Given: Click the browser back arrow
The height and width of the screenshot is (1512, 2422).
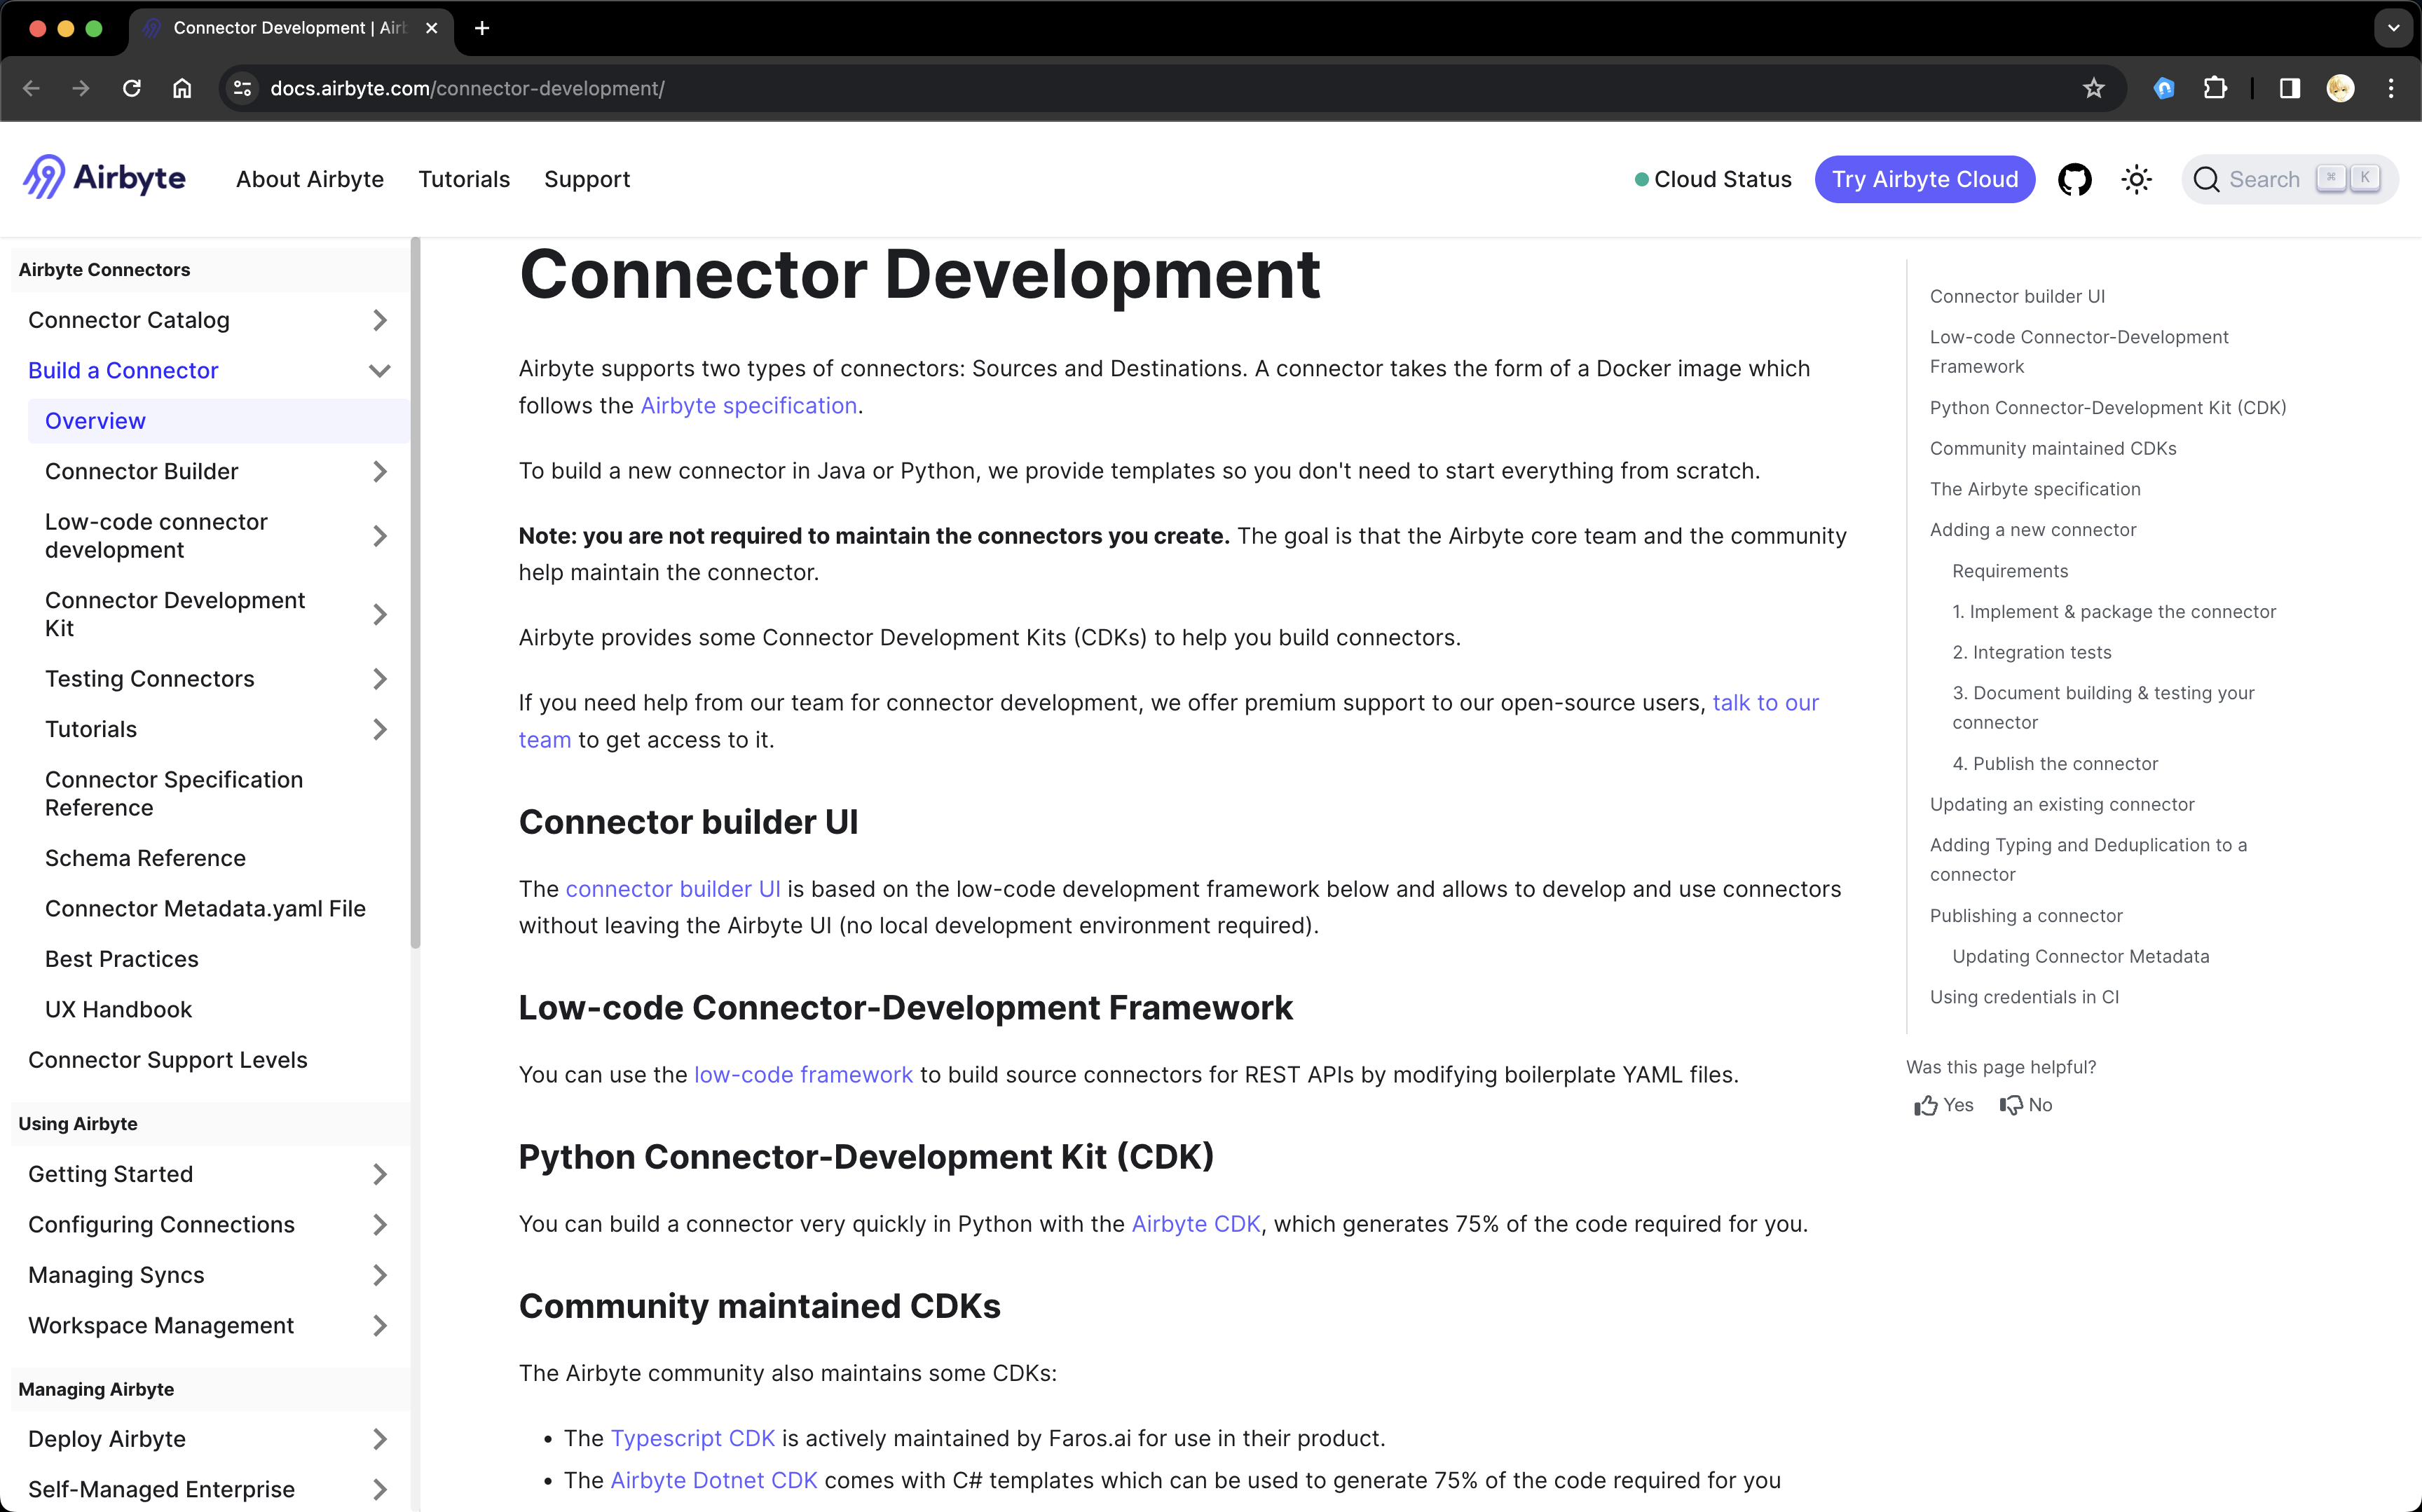Looking at the screenshot, I should coord(31,88).
